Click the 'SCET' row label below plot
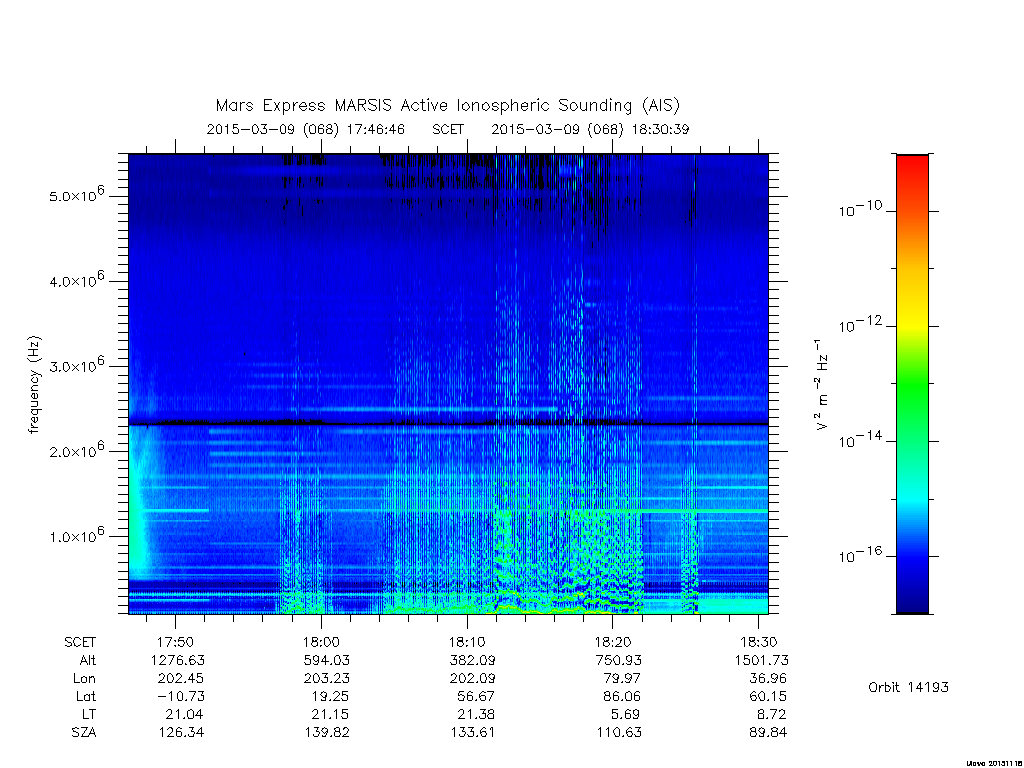 point(80,643)
